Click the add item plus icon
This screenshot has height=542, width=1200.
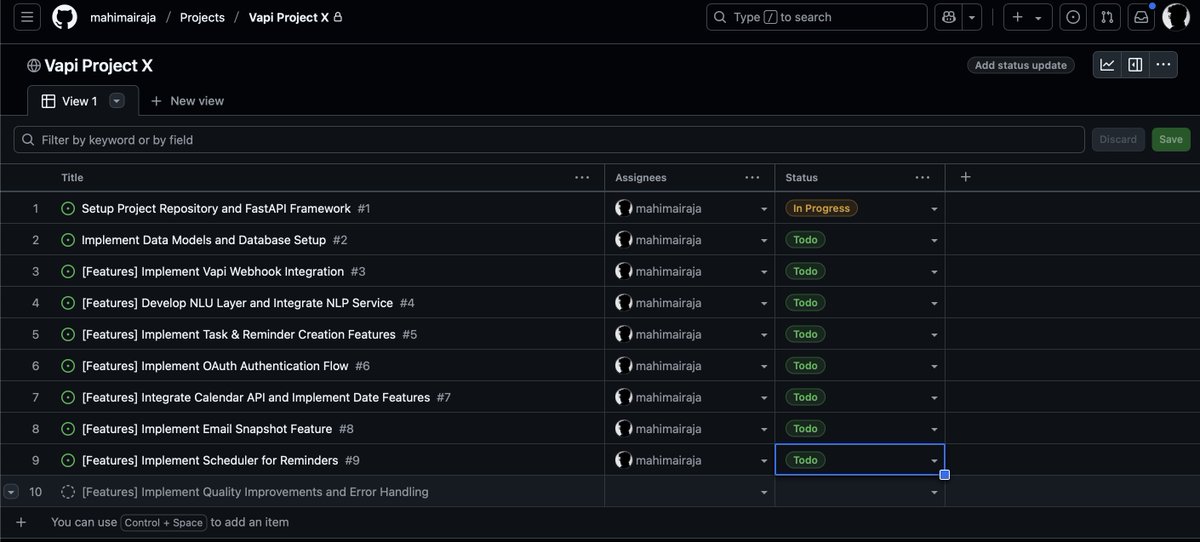21,522
